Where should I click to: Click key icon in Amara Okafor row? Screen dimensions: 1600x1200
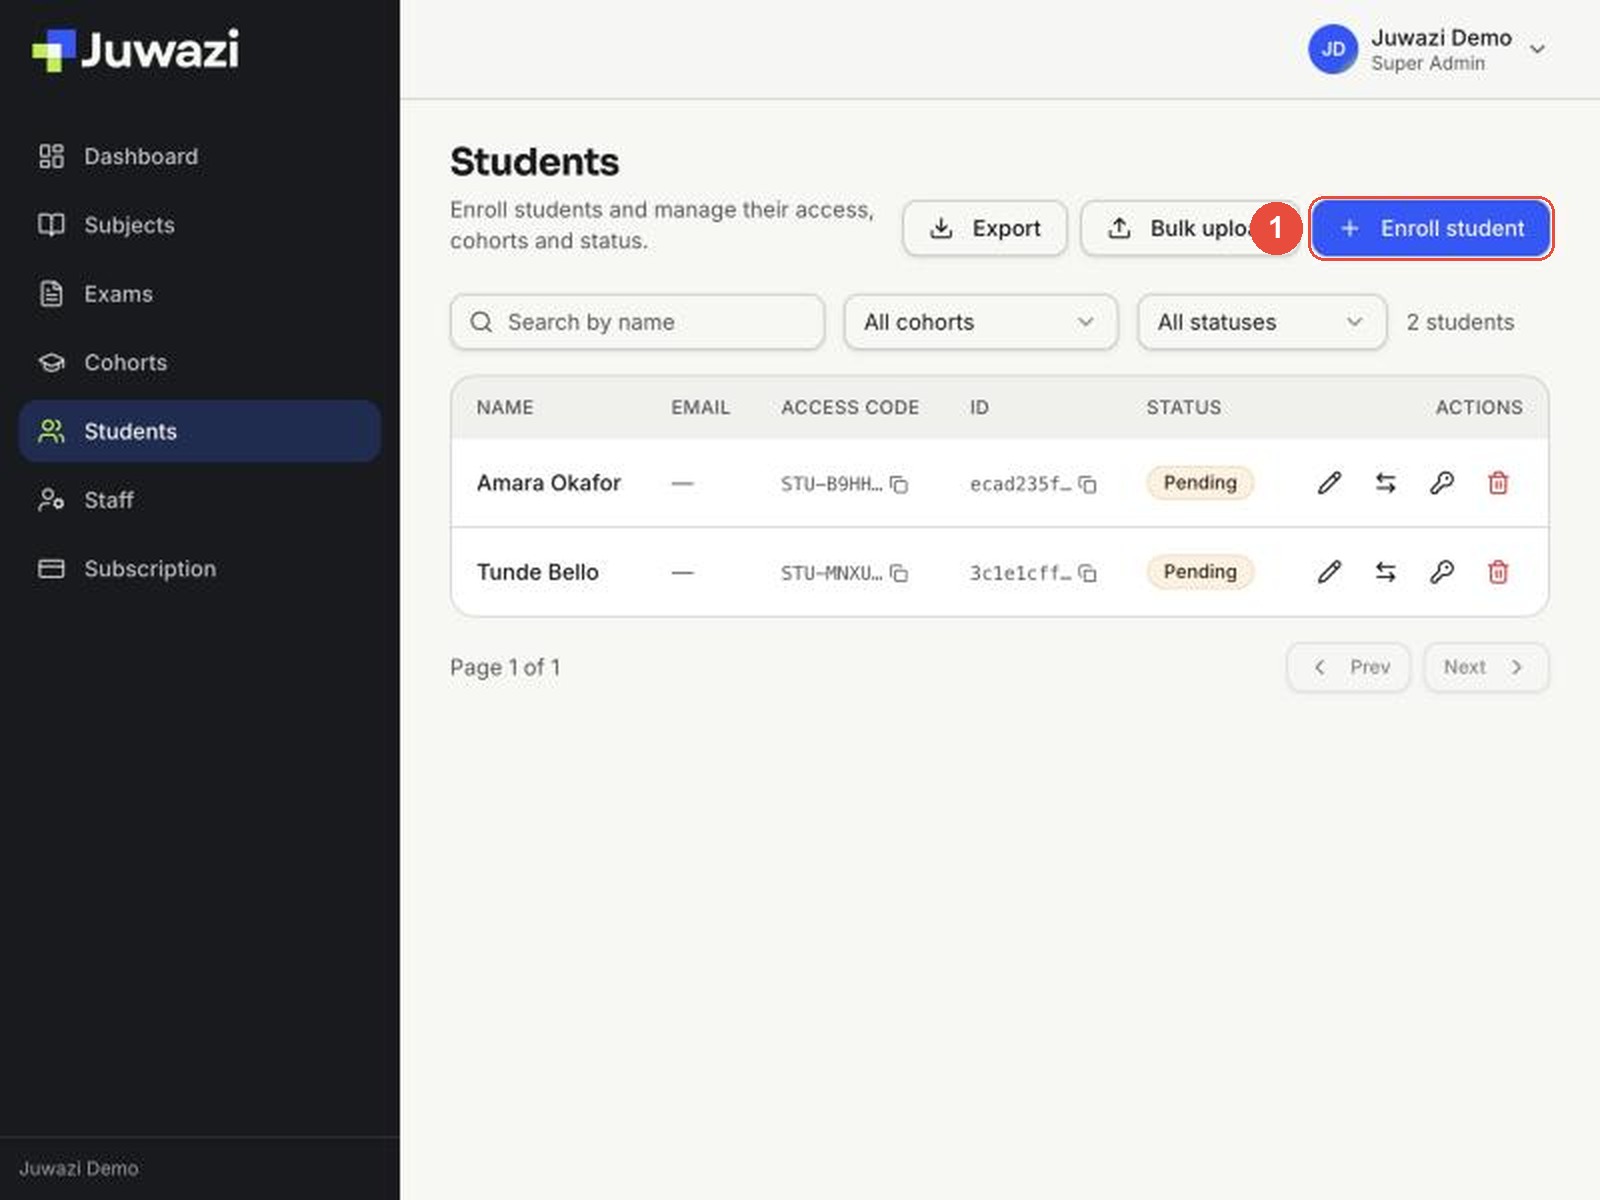(x=1441, y=483)
